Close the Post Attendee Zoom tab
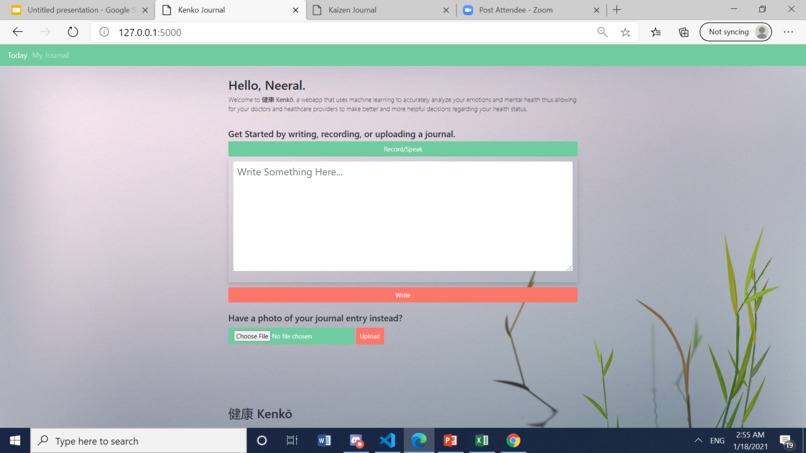Image resolution: width=806 pixels, height=453 pixels. tap(596, 10)
